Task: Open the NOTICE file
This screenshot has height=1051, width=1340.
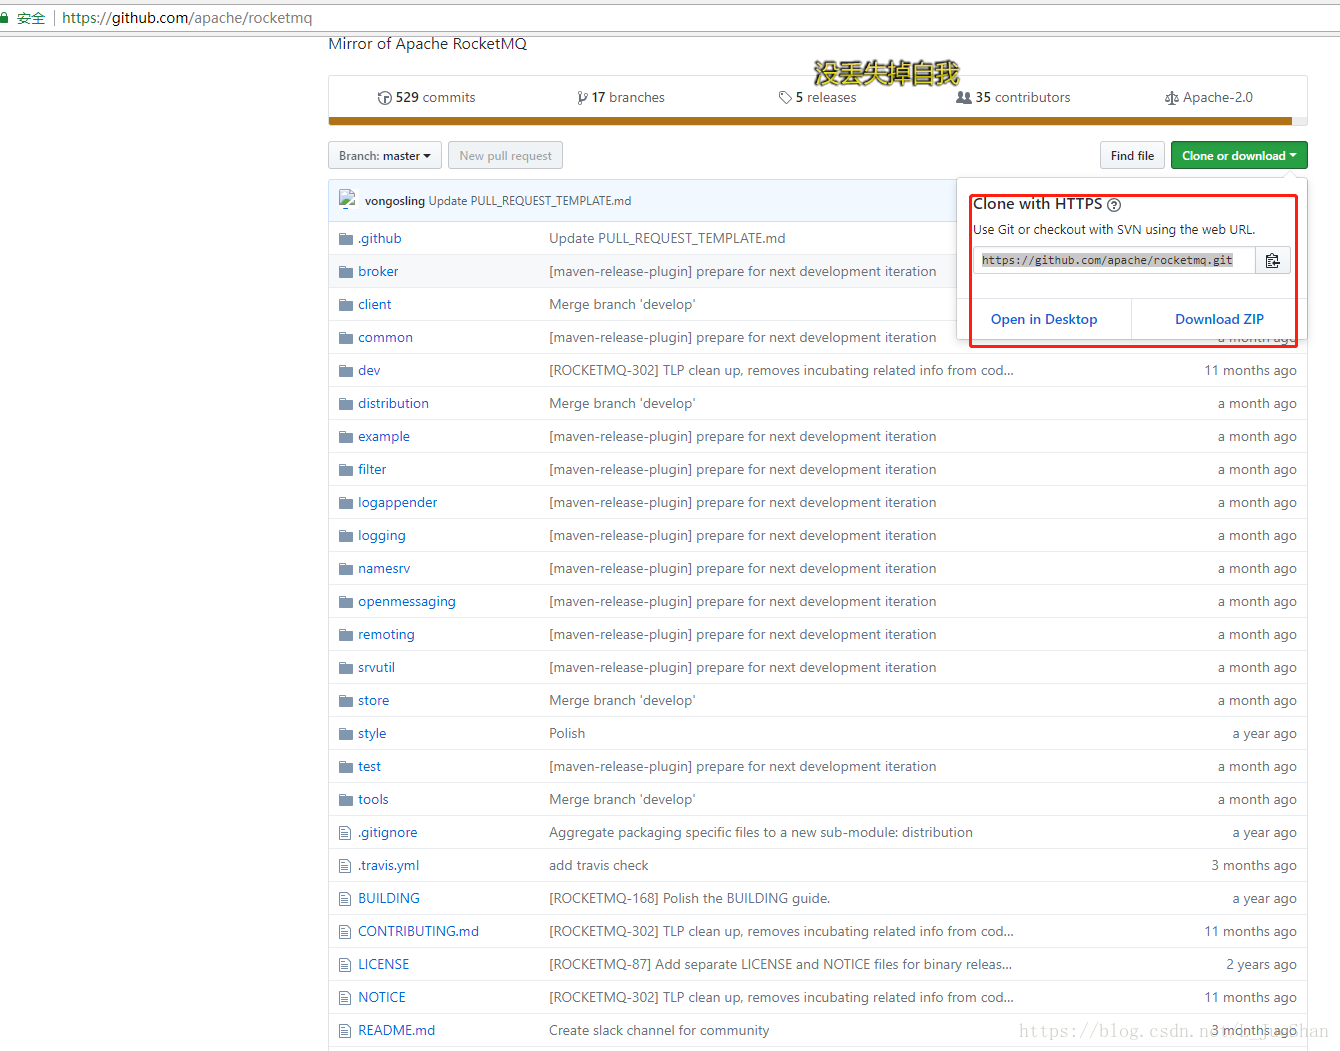Action: point(382,998)
